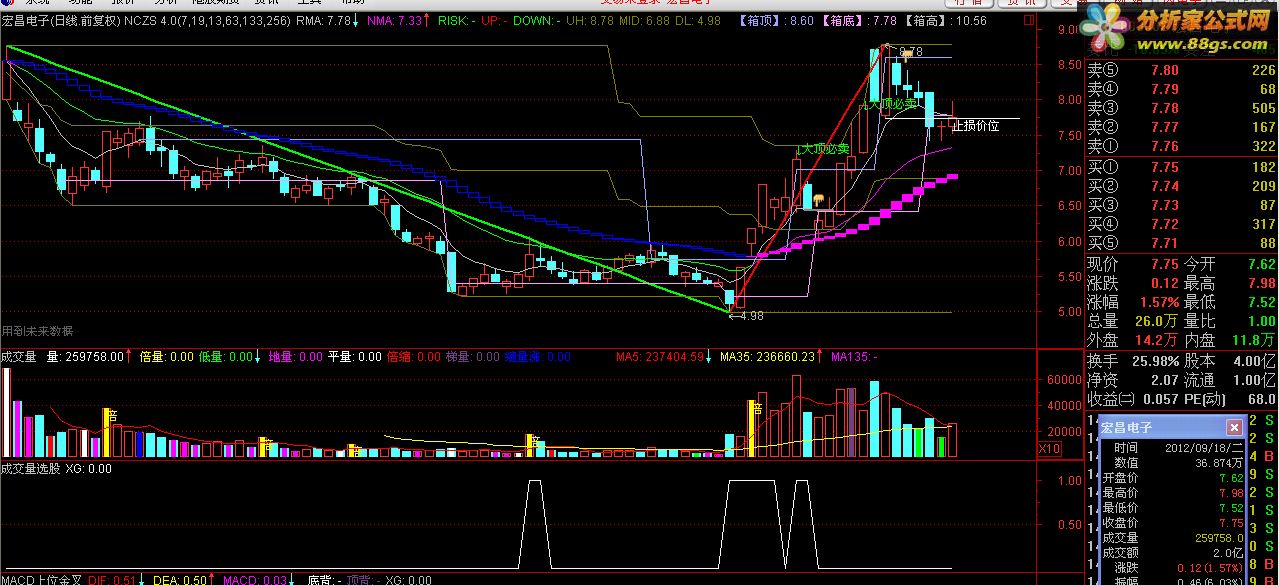Click the 量: 259758.00 volume value

click(86, 356)
